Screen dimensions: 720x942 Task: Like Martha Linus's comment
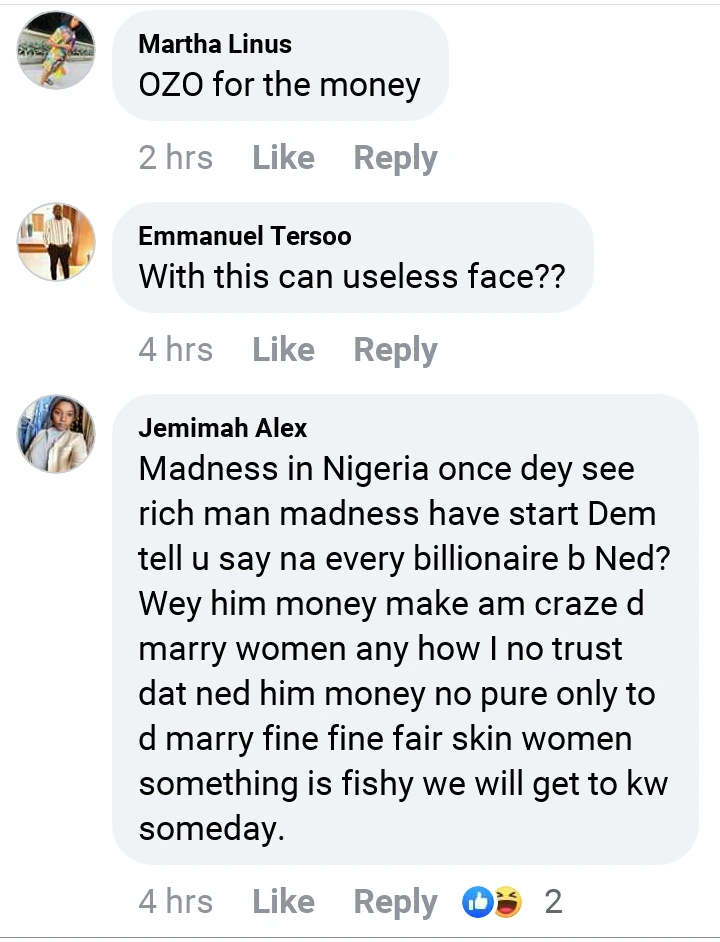coord(283,158)
